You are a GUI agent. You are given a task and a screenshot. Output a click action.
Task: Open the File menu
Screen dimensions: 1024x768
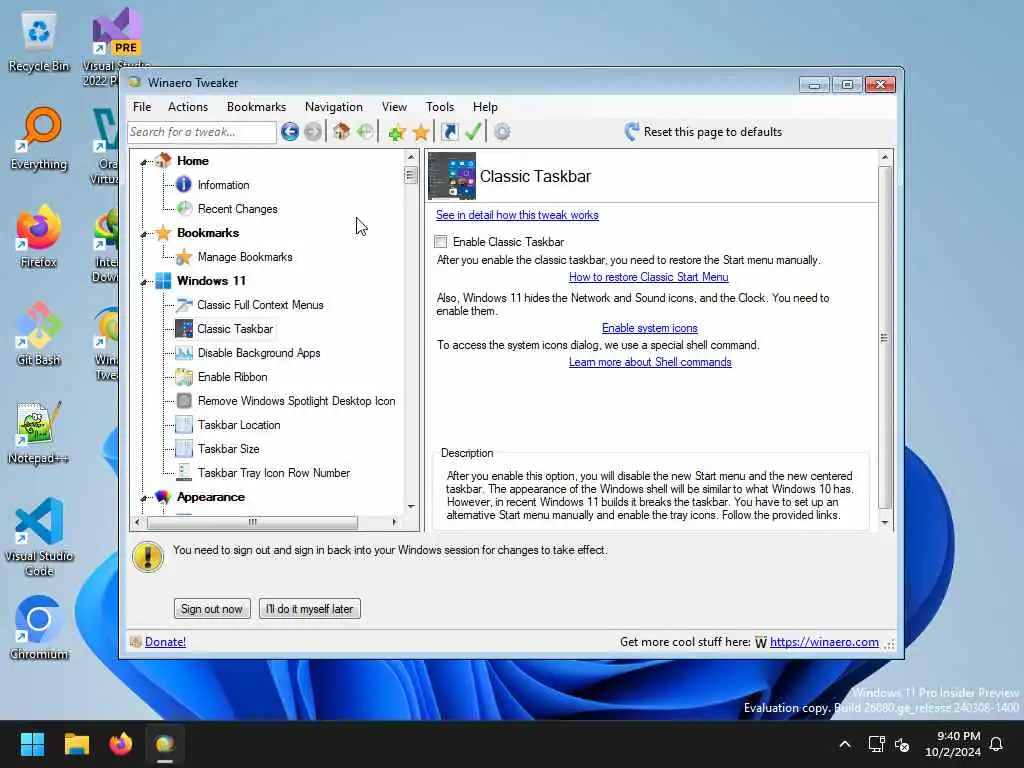tap(142, 106)
